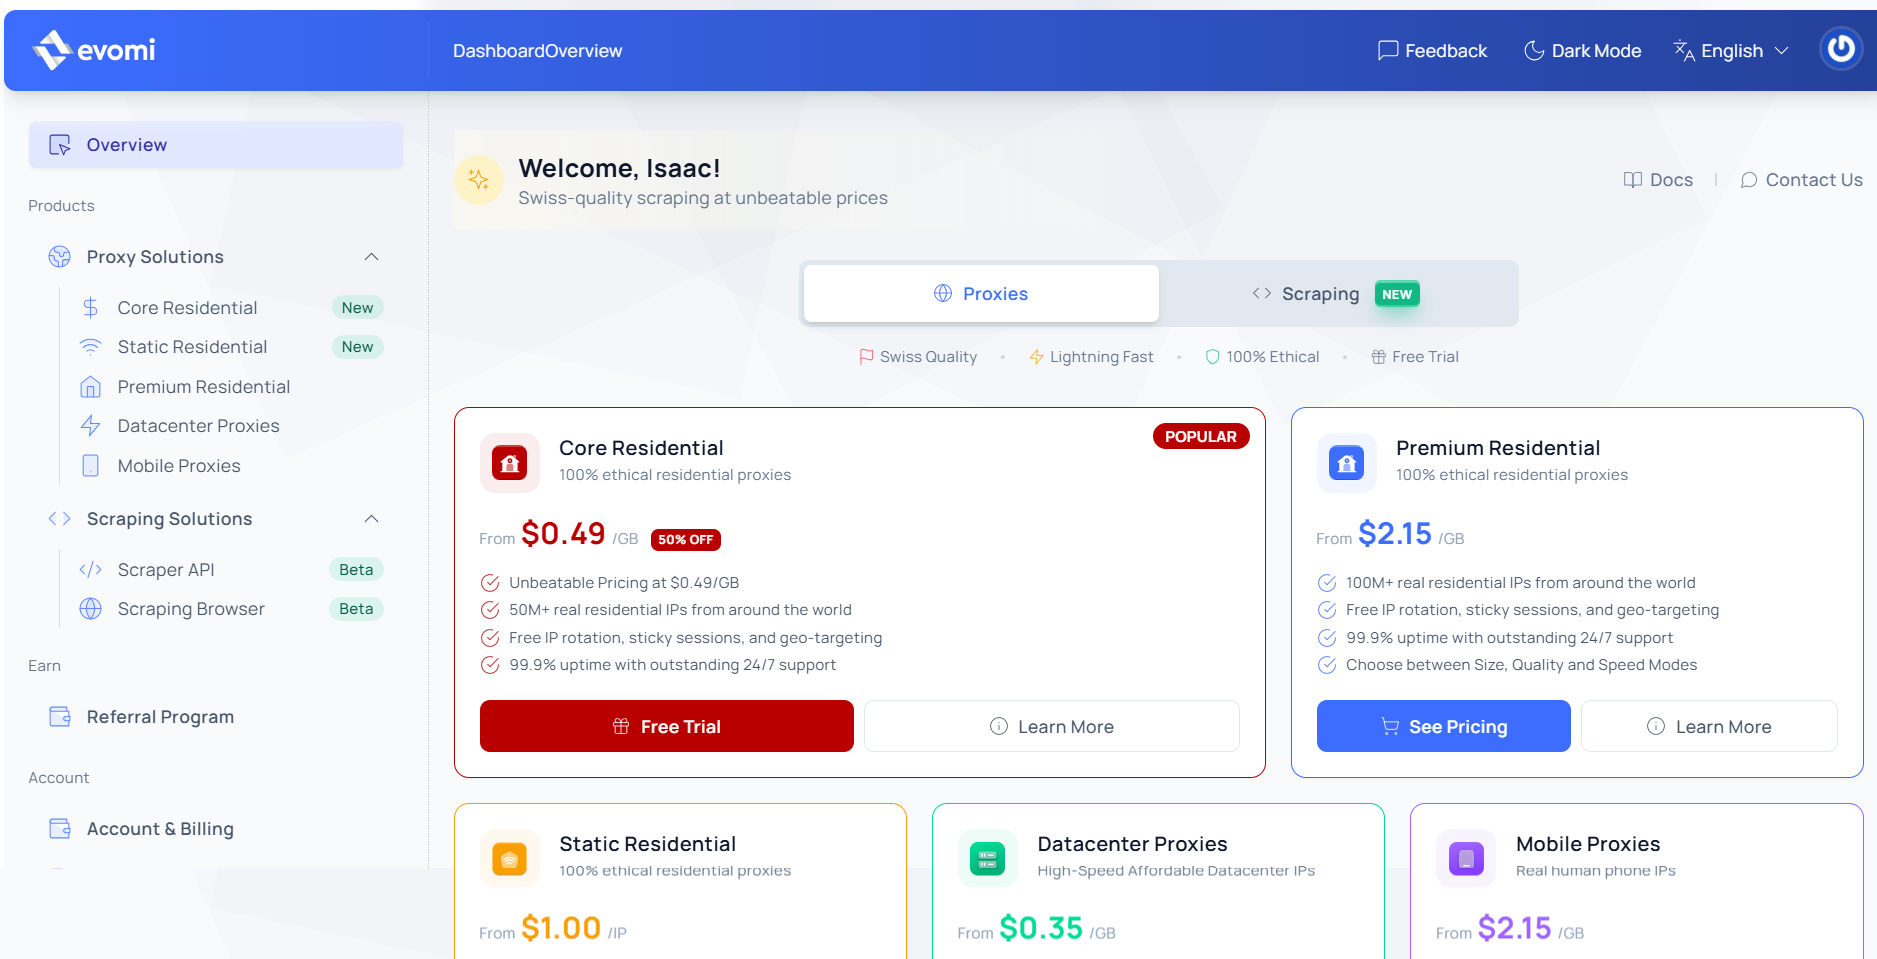The height and width of the screenshot is (959, 1877).
Task: Click the See Pricing button
Action: [1444, 726]
